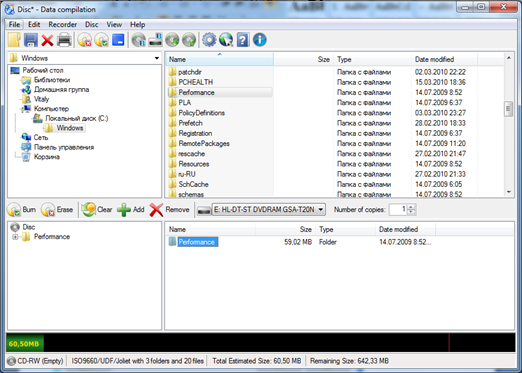
Task: Click the printer icon in toolbar
Action: tap(64, 40)
